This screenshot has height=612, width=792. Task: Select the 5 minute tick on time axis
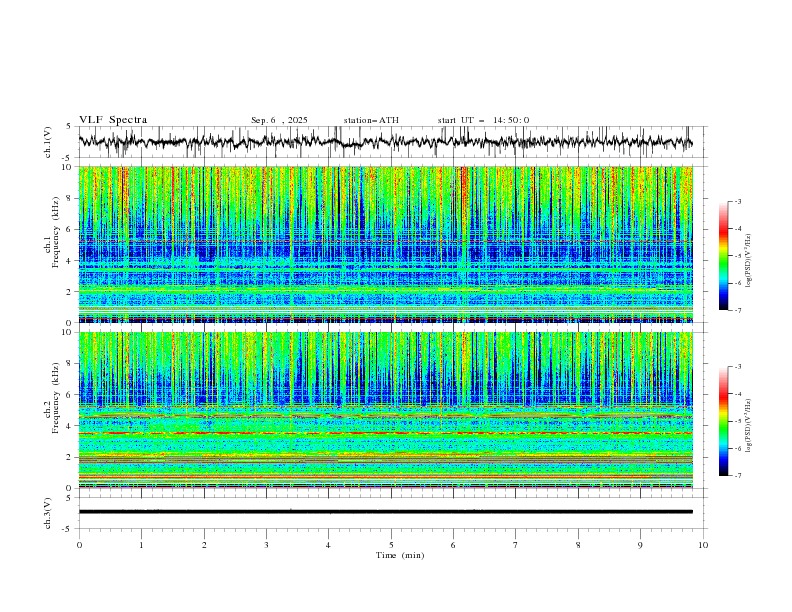(x=391, y=544)
